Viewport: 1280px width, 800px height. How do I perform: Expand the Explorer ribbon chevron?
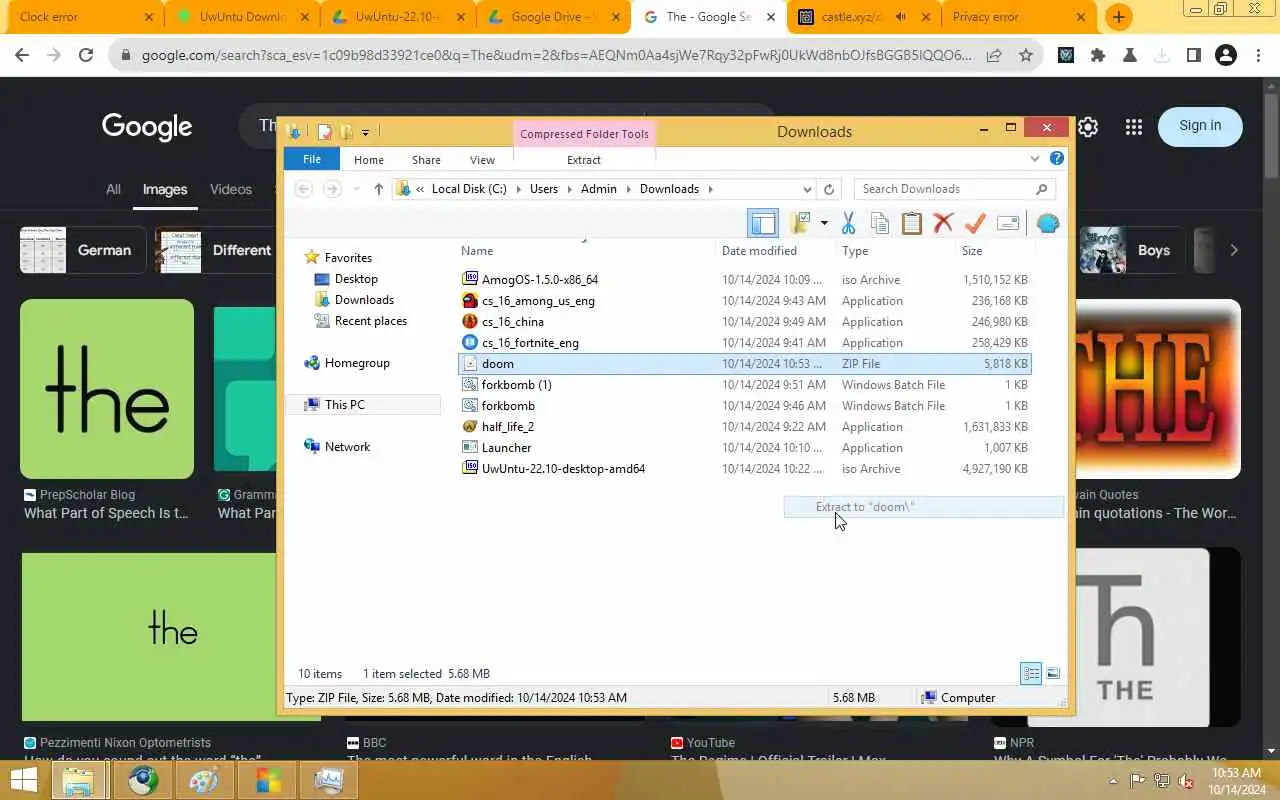click(1035, 158)
